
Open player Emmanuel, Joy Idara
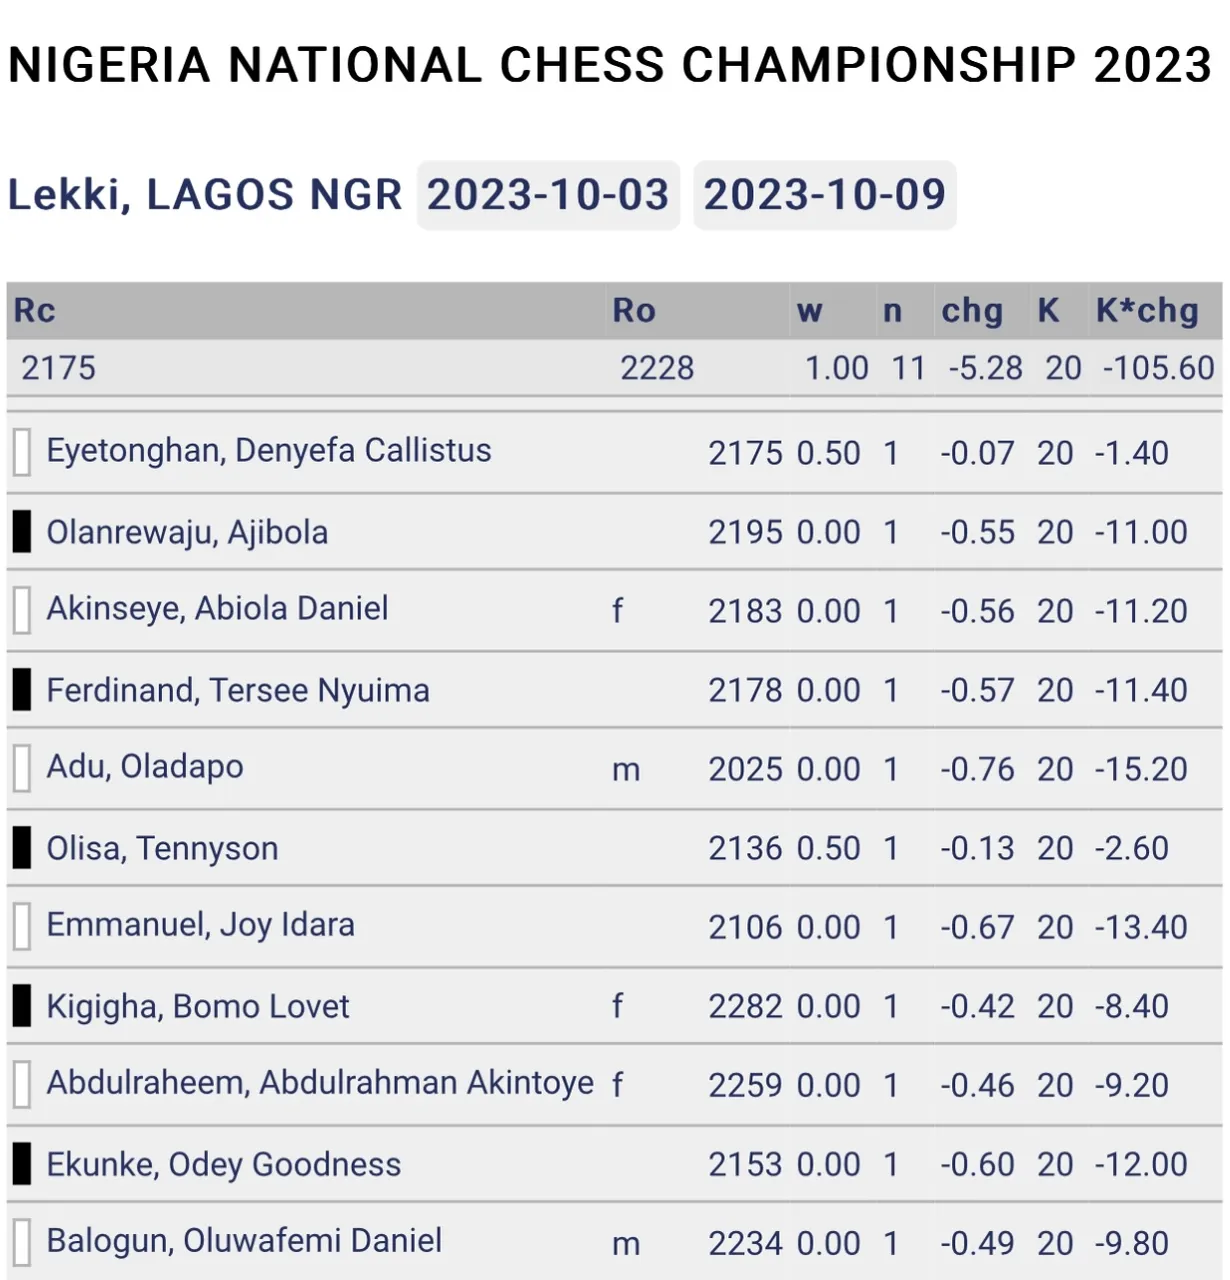point(200,925)
